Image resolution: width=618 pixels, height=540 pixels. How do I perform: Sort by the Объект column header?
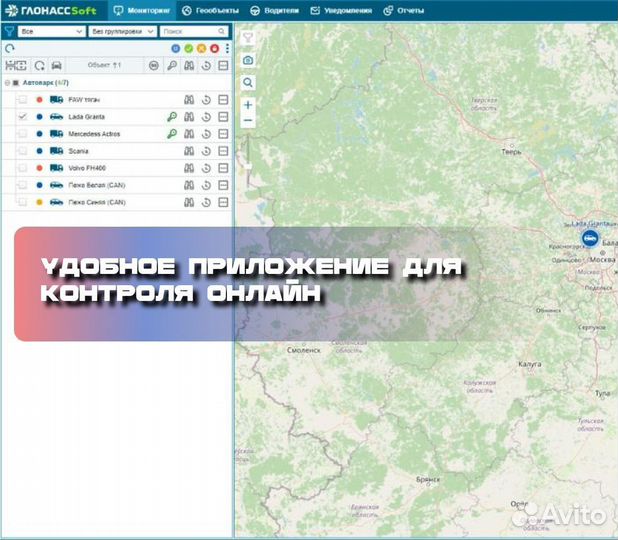(x=104, y=65)
